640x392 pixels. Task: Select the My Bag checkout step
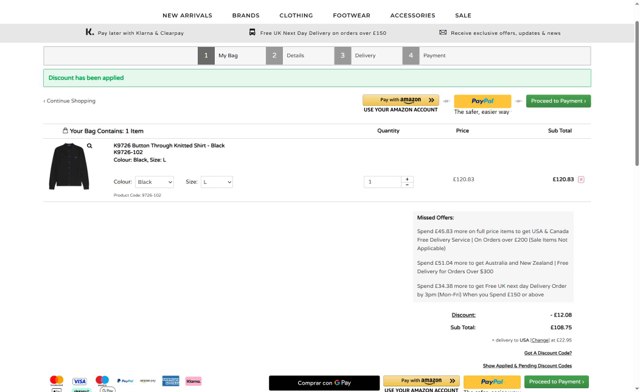(x=218, y=56)
